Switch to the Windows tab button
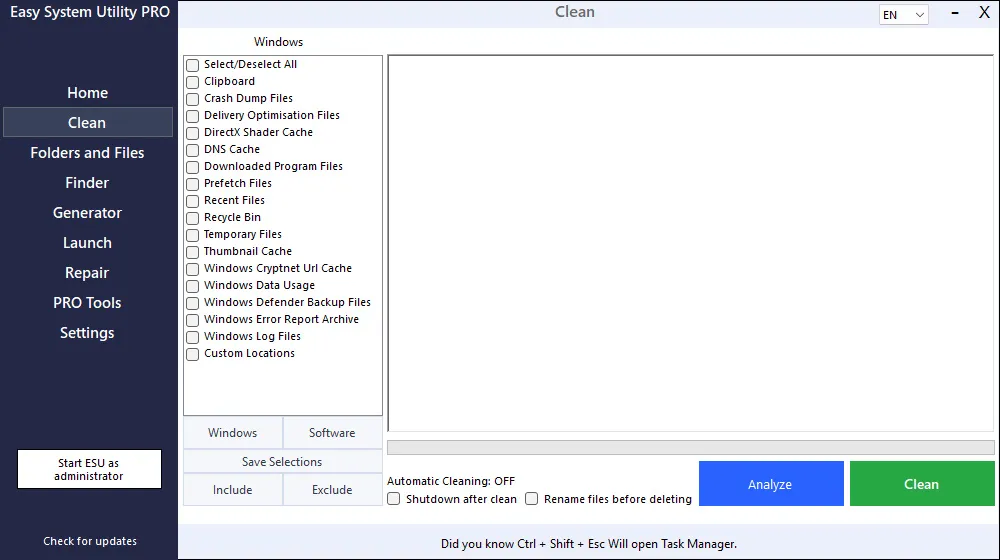 [x=233, y=432]
